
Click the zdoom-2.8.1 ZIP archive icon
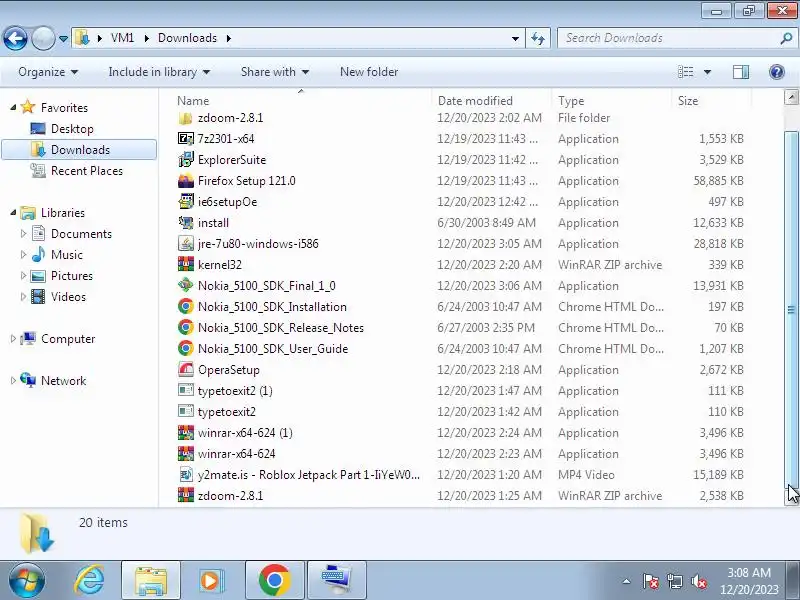pos(186,495)
